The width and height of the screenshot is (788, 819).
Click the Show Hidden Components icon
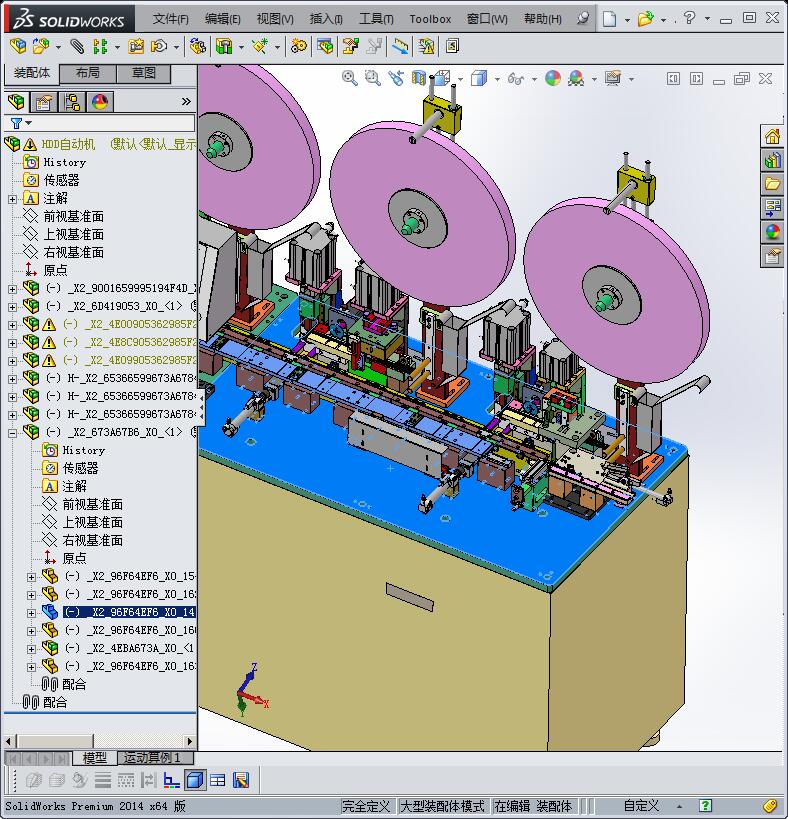point(197,46)
